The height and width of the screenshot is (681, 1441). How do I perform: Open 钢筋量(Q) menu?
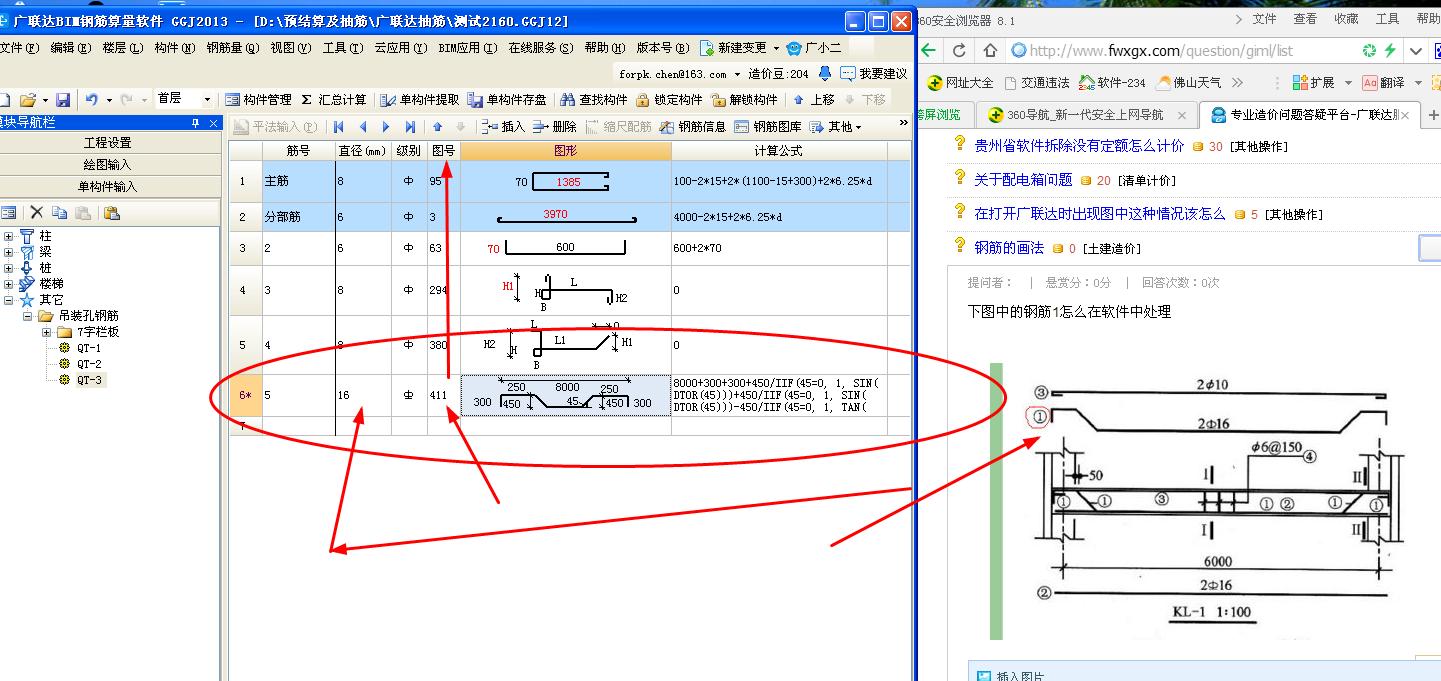[232, 48]
